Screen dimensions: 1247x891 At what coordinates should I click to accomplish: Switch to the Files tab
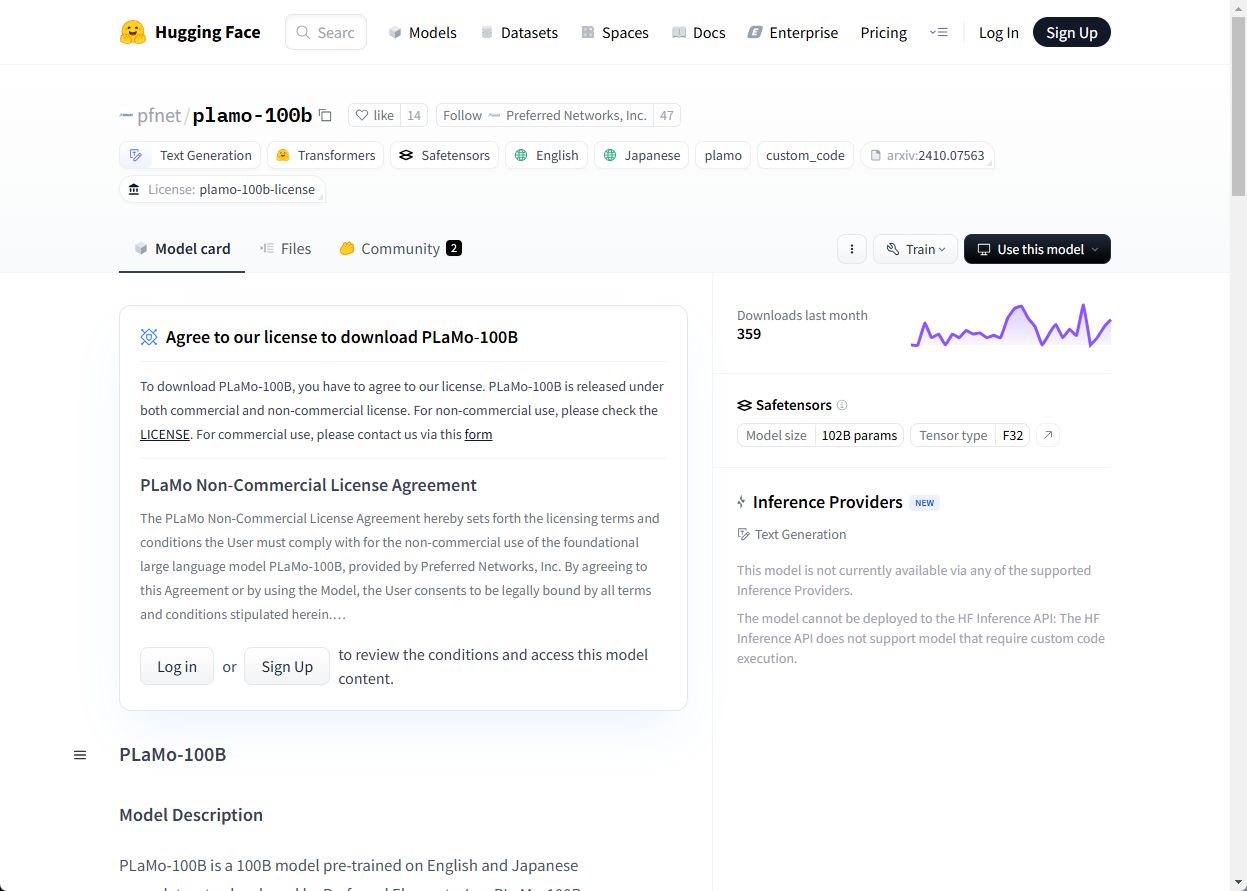coord(285,248)
